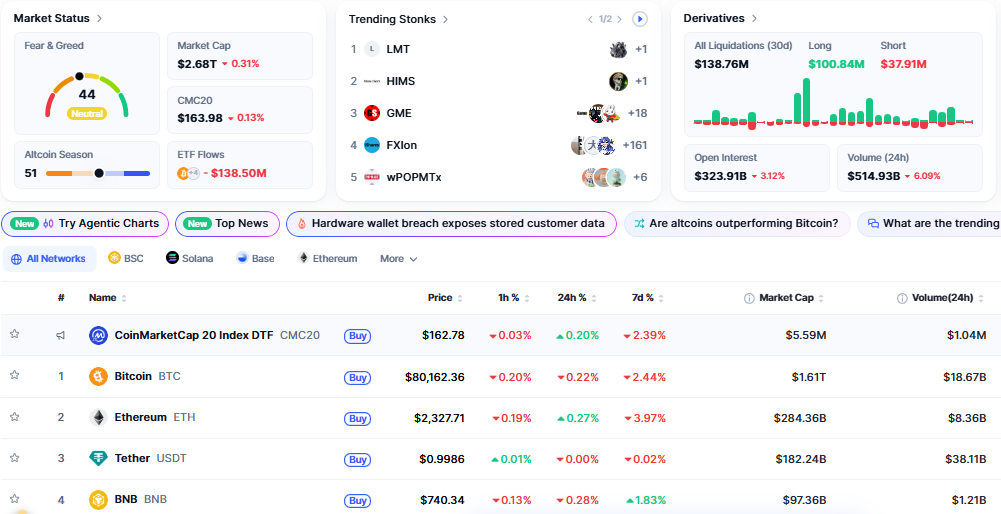Open Derivatives section chevron
This screenshot has height=514, width=1001.
(754, 19)
